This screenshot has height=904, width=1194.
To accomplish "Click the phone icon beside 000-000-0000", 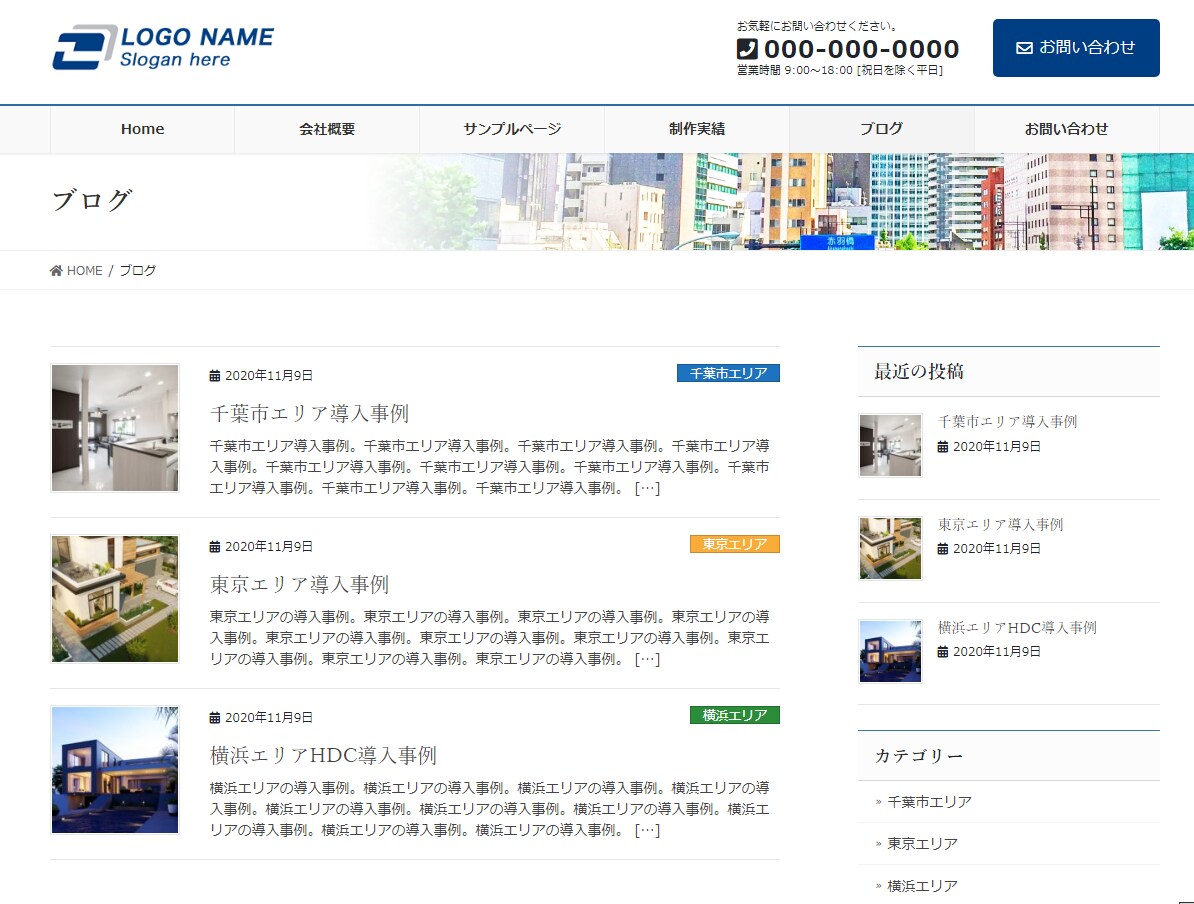I will tap(747, 49).
